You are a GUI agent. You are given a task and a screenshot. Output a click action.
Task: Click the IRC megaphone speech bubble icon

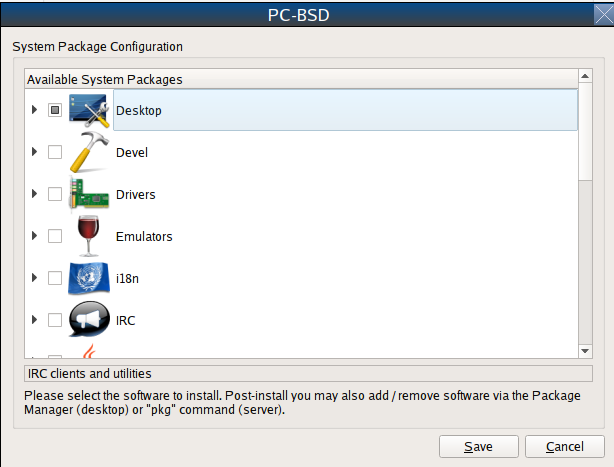[89, 320]
